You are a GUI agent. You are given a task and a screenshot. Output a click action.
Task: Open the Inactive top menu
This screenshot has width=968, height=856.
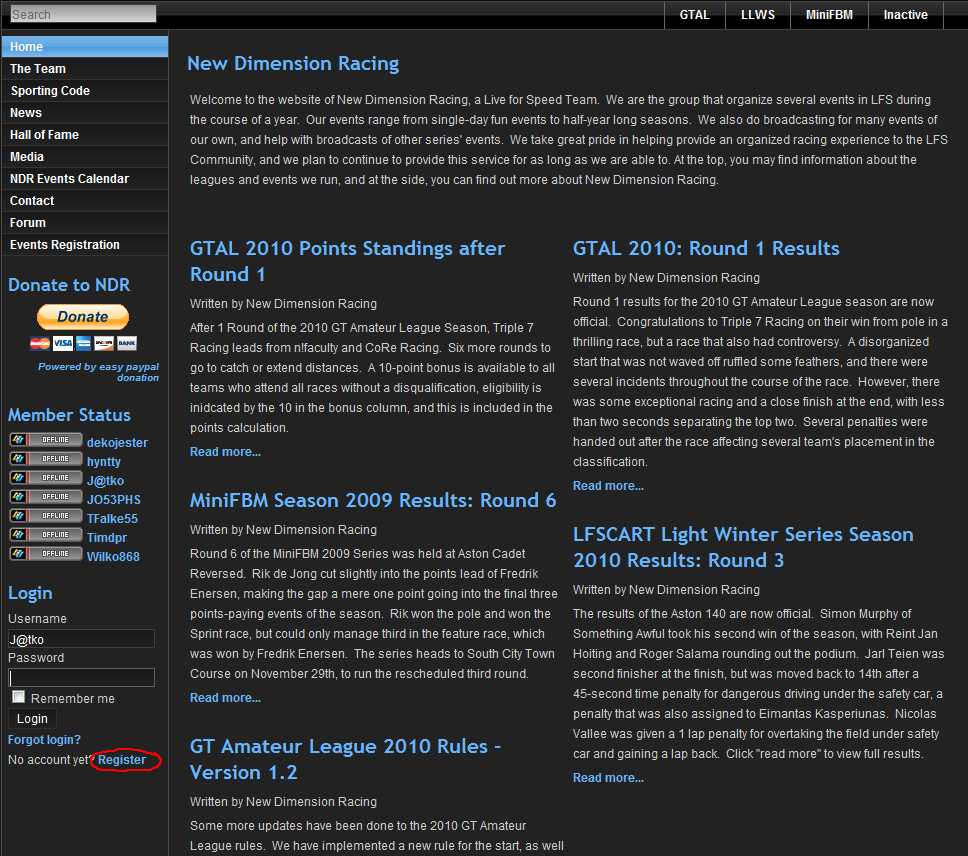pyautogui.click(x=905, y=15)
